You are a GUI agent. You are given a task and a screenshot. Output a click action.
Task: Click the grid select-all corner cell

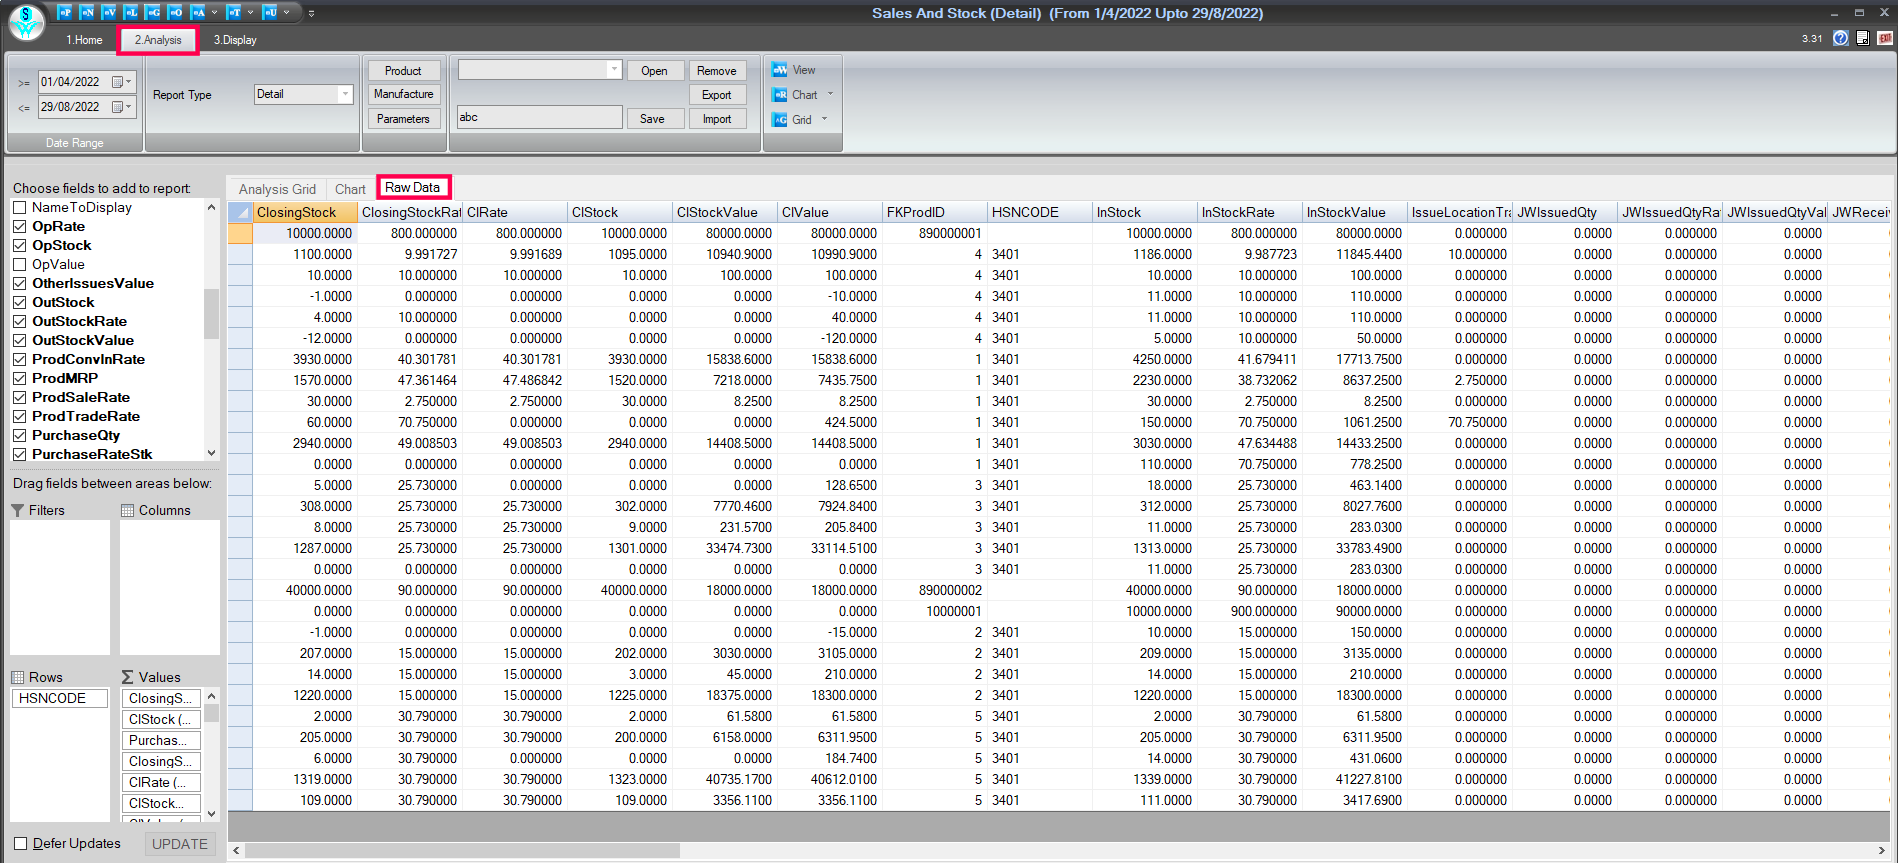[x=240, y=212]
